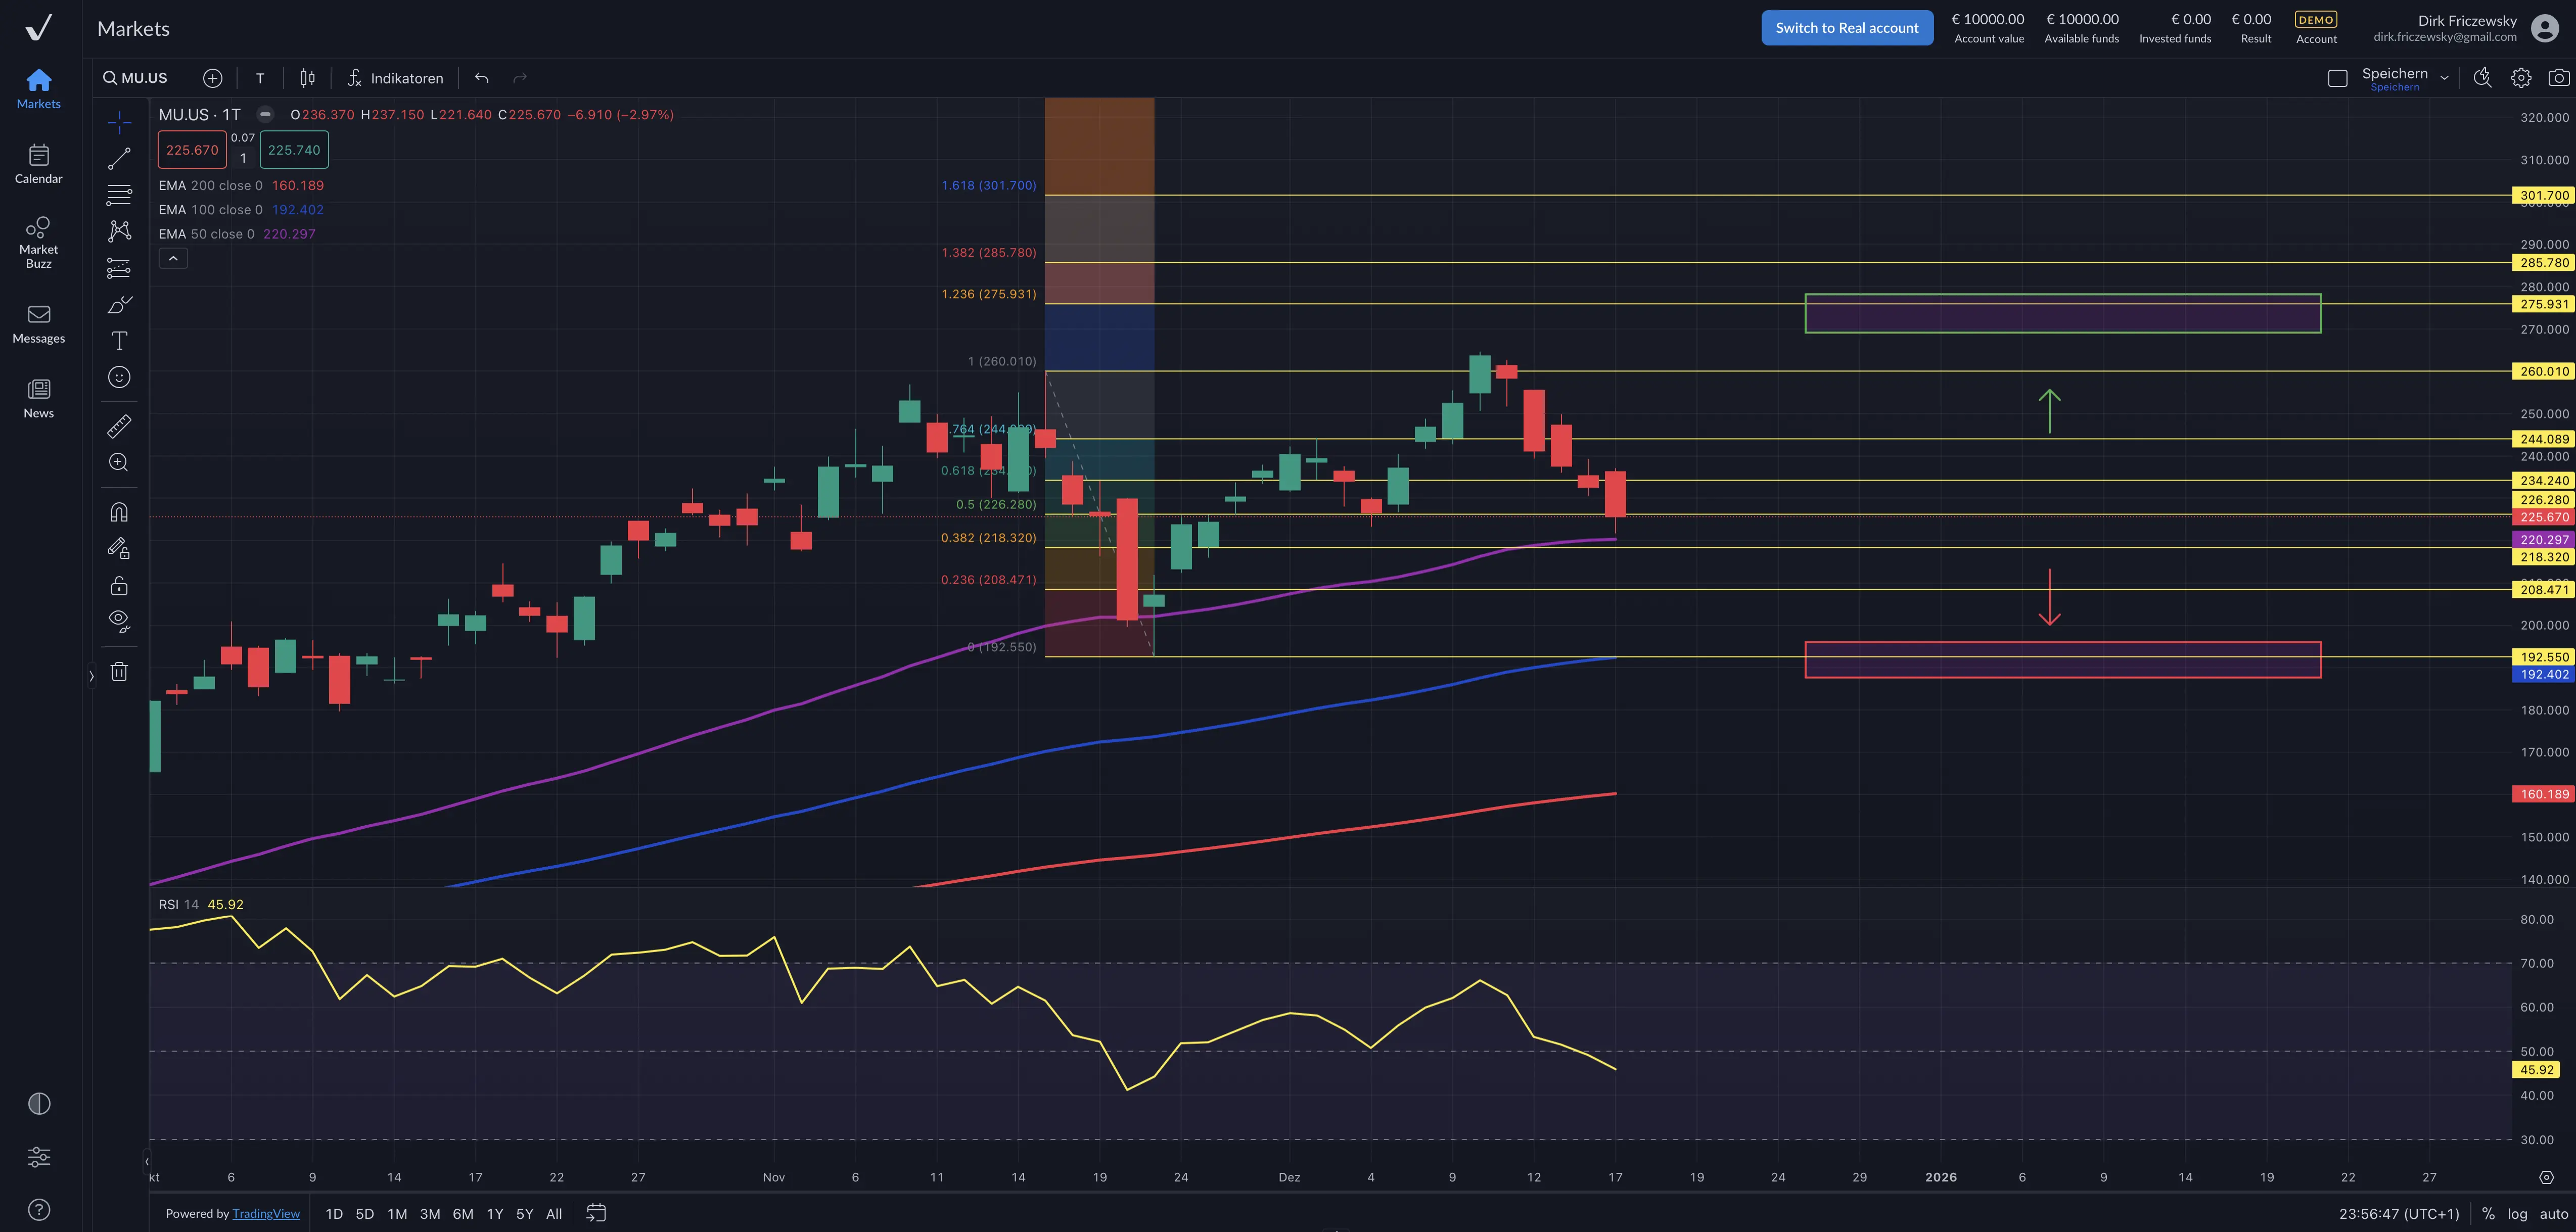Viewport: 2576px width, 1232px height.
Task: Take a chart snapshot with camera icon
Action: 2558,78
